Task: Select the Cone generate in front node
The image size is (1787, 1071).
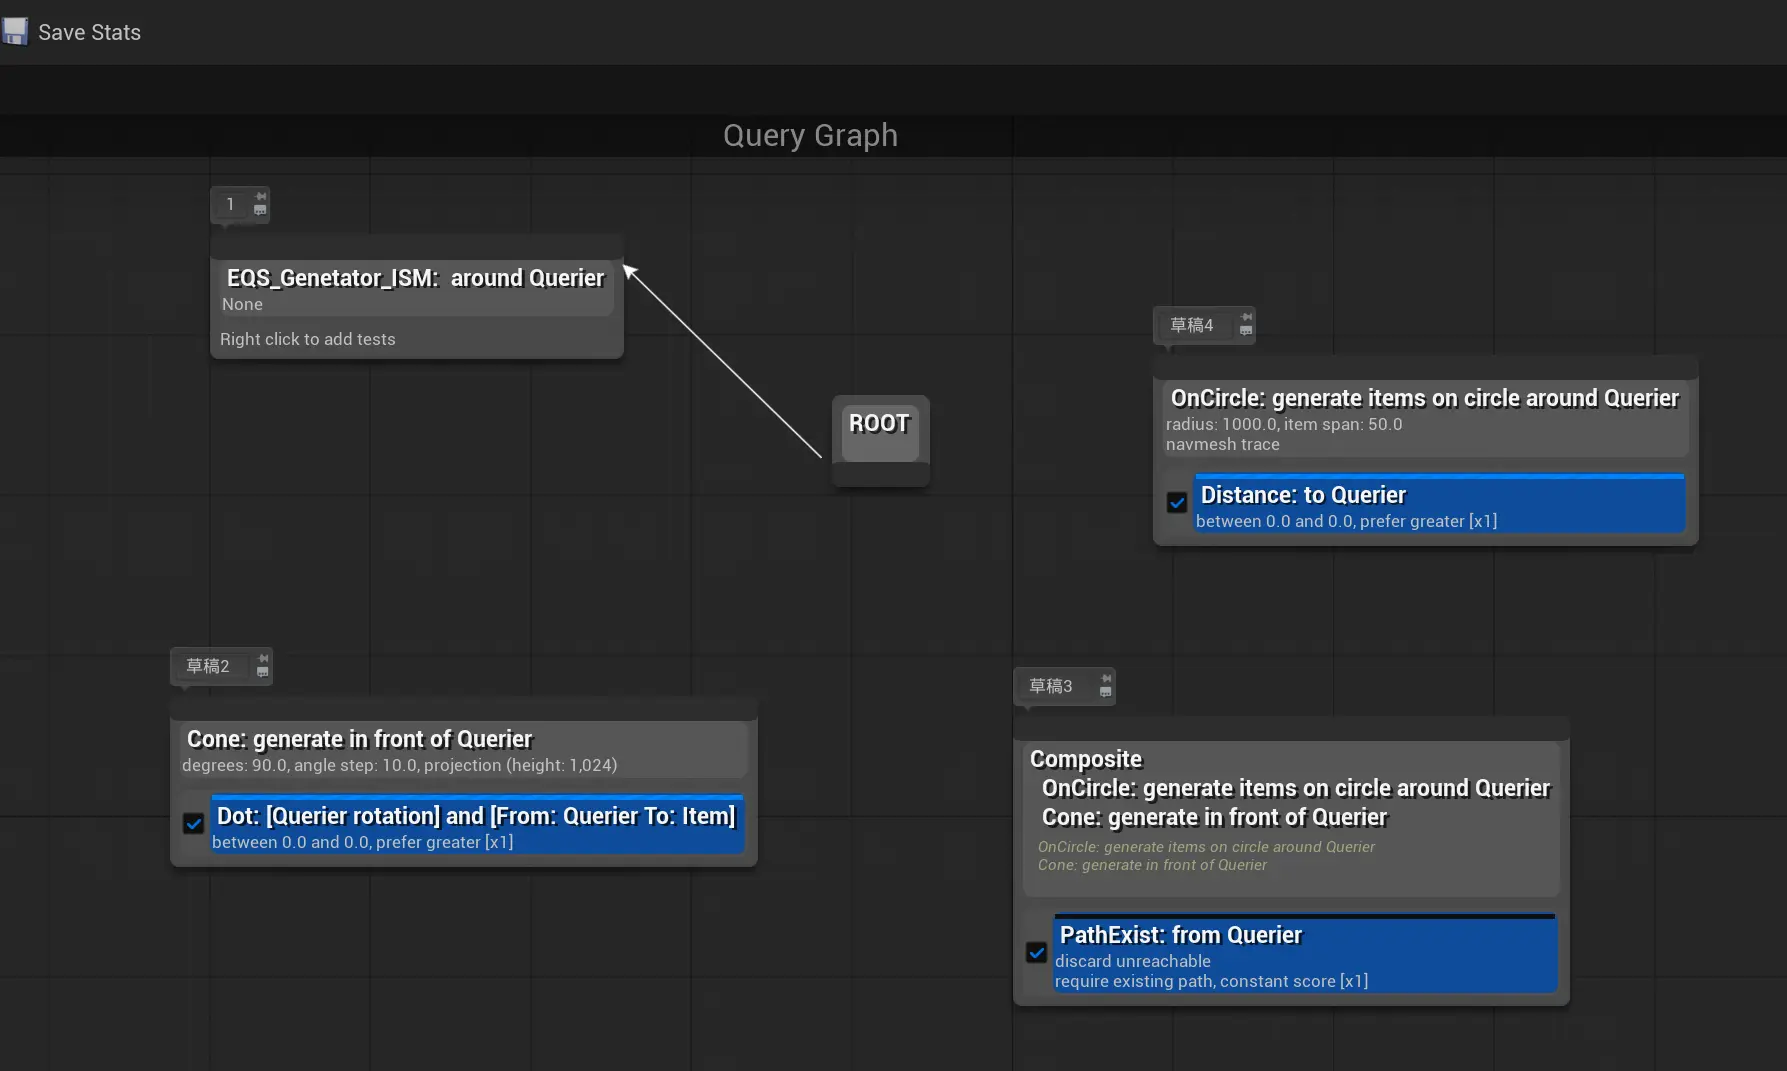Action: 360,739
